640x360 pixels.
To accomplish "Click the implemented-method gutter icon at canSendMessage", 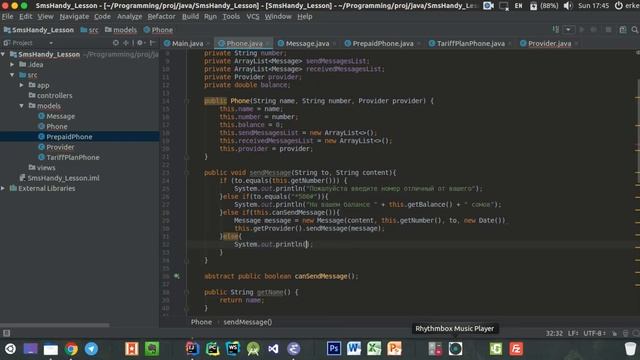I will [x=177, y=276].
